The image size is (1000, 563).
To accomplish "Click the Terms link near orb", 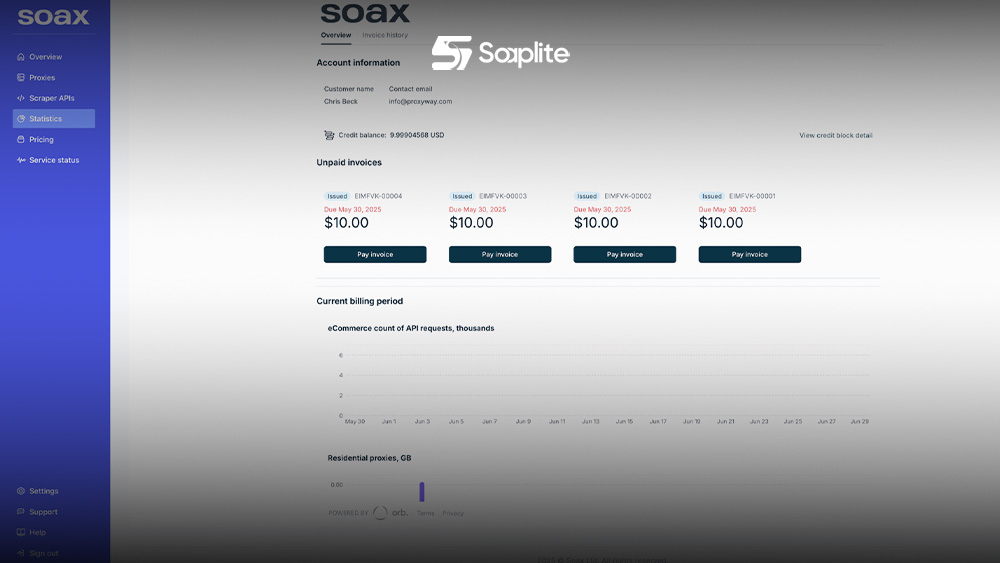I will 426,513.
